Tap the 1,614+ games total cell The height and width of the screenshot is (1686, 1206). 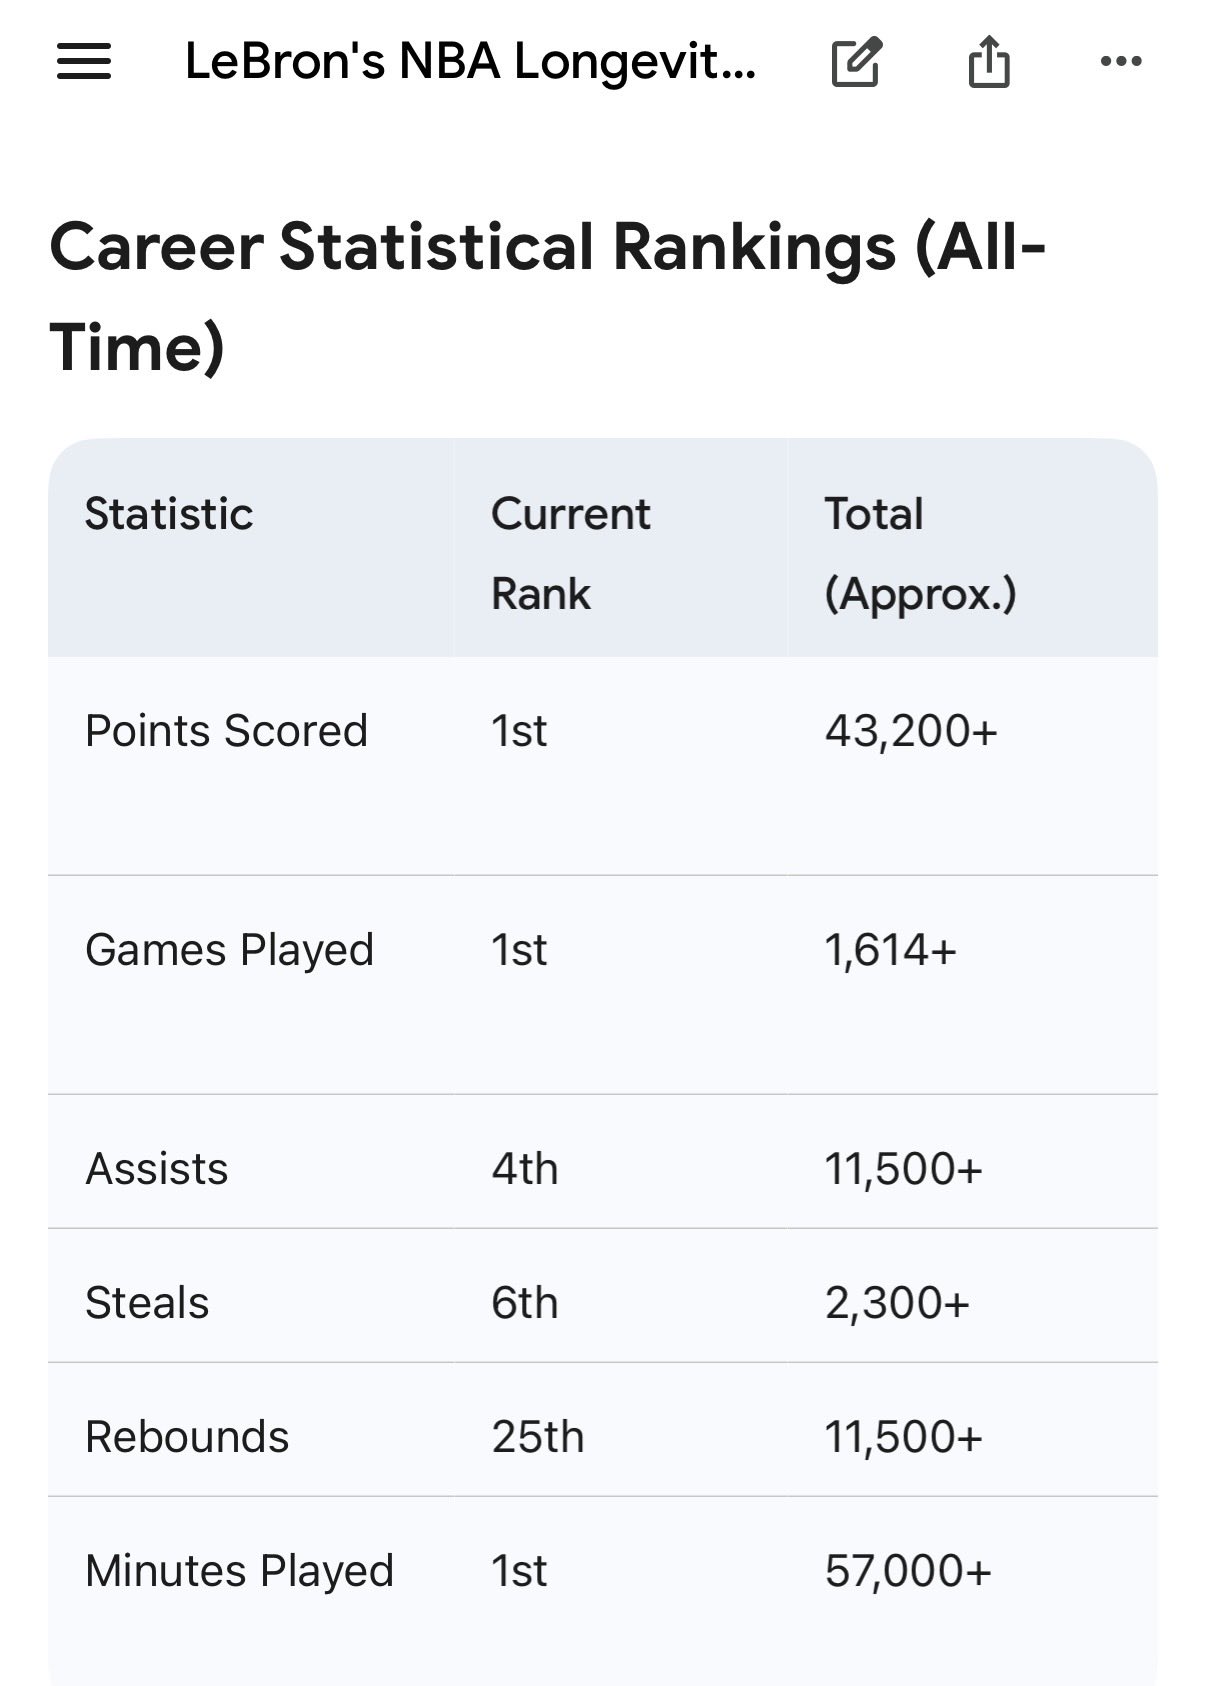pyautogui.click(x=890, y=950)
